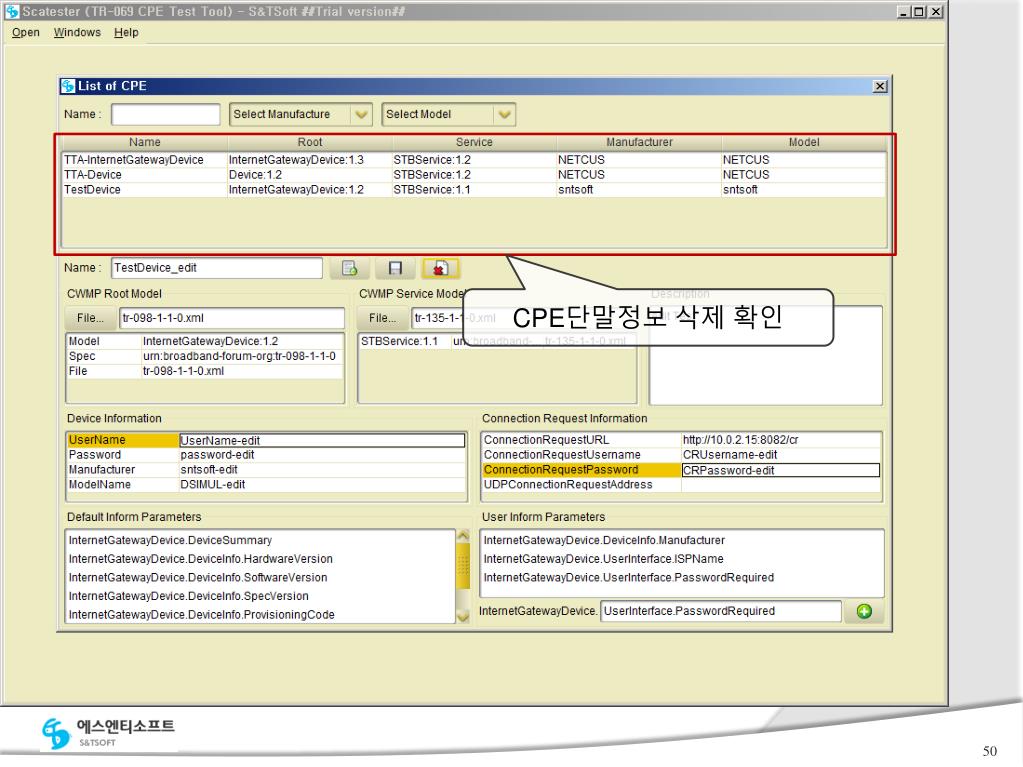Click the save CPE floppy icon

[x=395, y=268]
